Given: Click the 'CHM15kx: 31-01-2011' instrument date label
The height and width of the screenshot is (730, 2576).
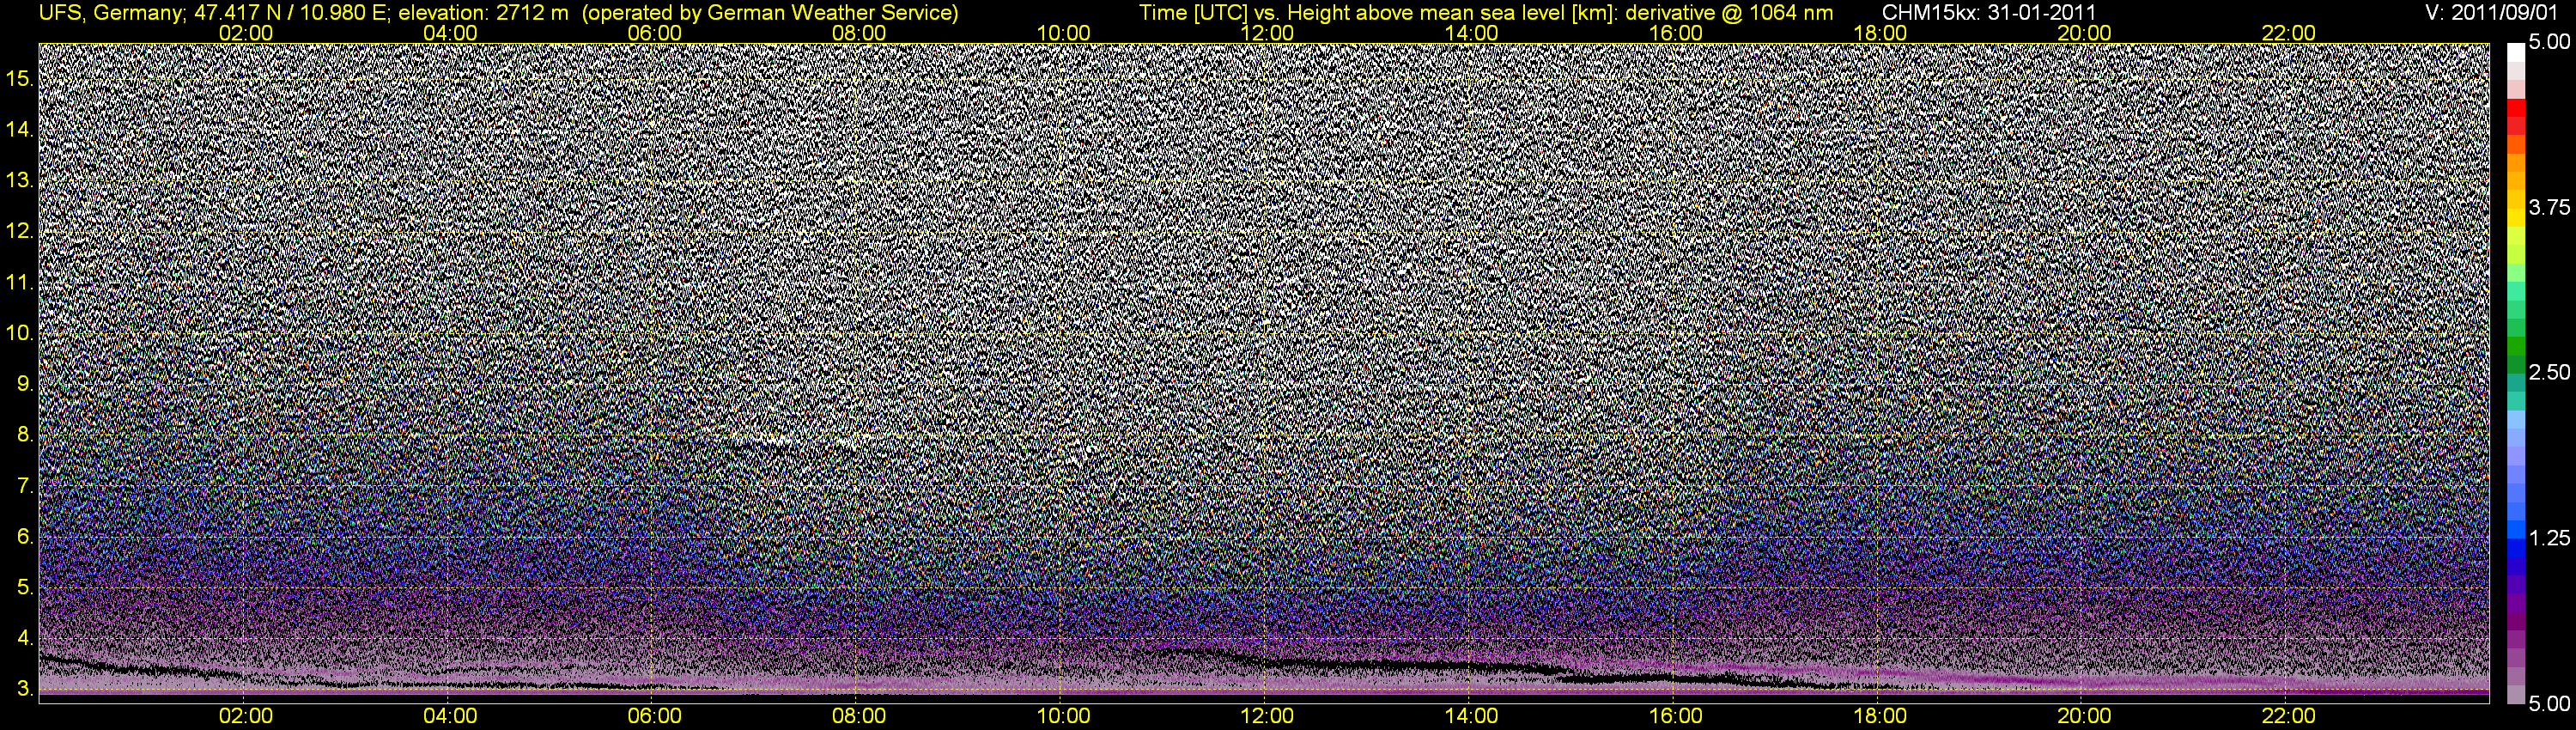Looking at the screenshot, I should (1989, 13).
